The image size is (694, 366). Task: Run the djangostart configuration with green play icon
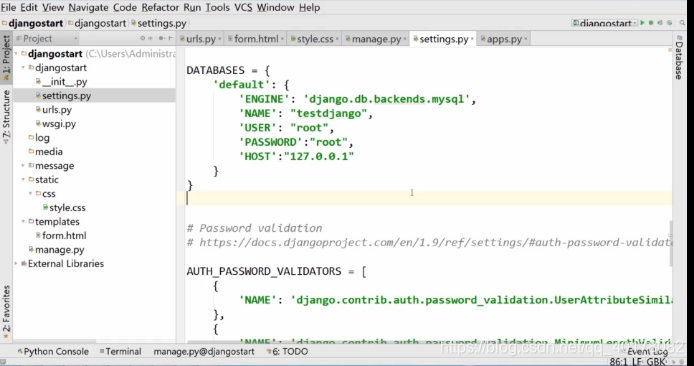point(643,23)
